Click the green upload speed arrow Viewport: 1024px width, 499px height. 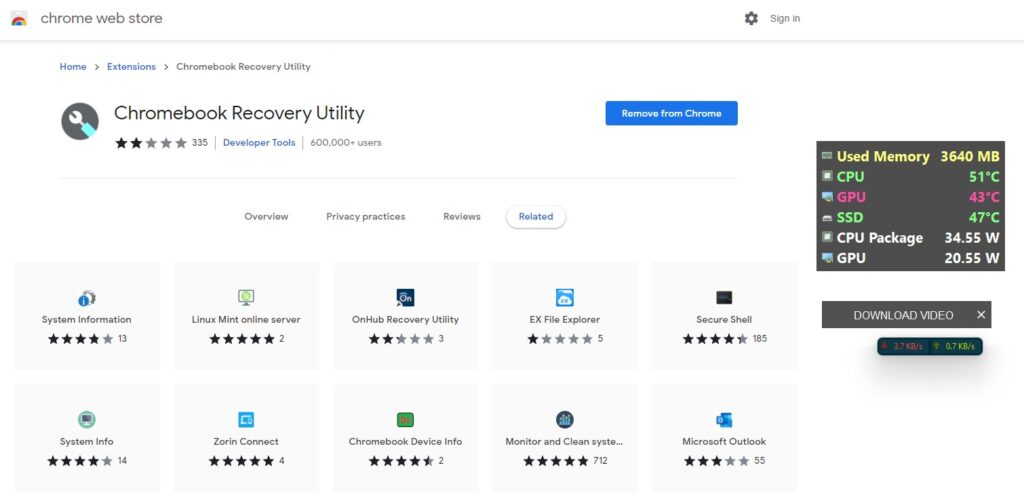[x=936, y=346]
